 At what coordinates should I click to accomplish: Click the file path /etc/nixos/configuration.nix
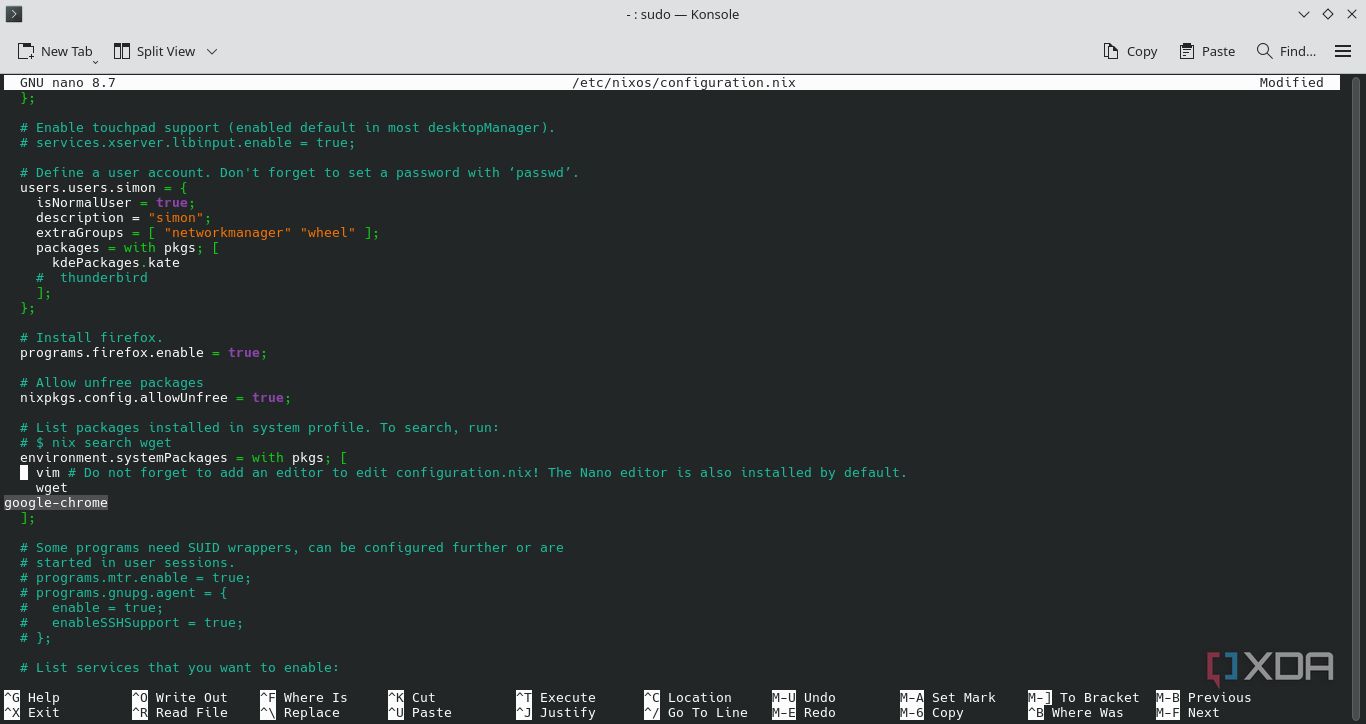684,82
